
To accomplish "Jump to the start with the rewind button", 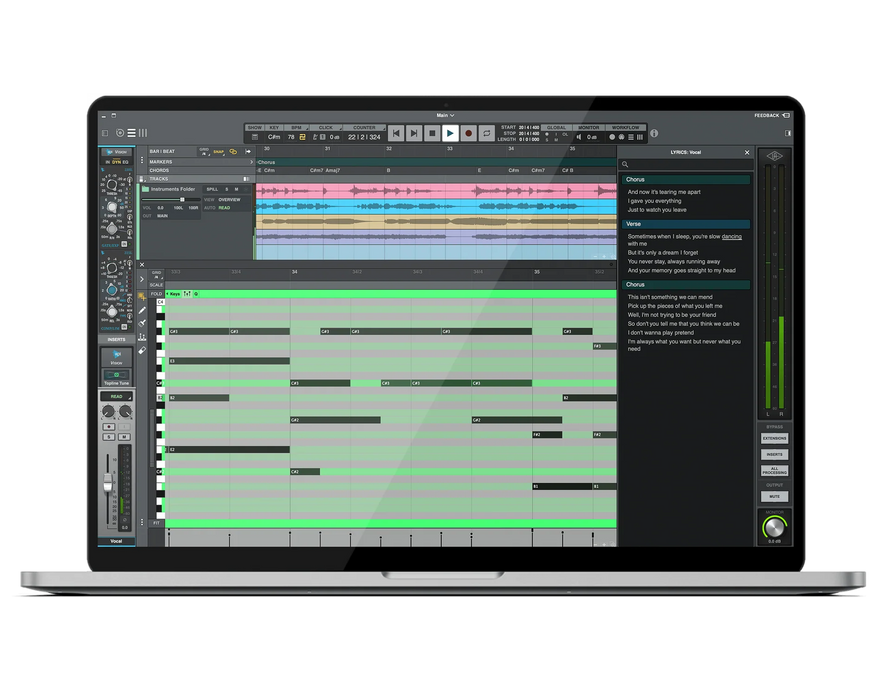I will click(x=396, y=133).
